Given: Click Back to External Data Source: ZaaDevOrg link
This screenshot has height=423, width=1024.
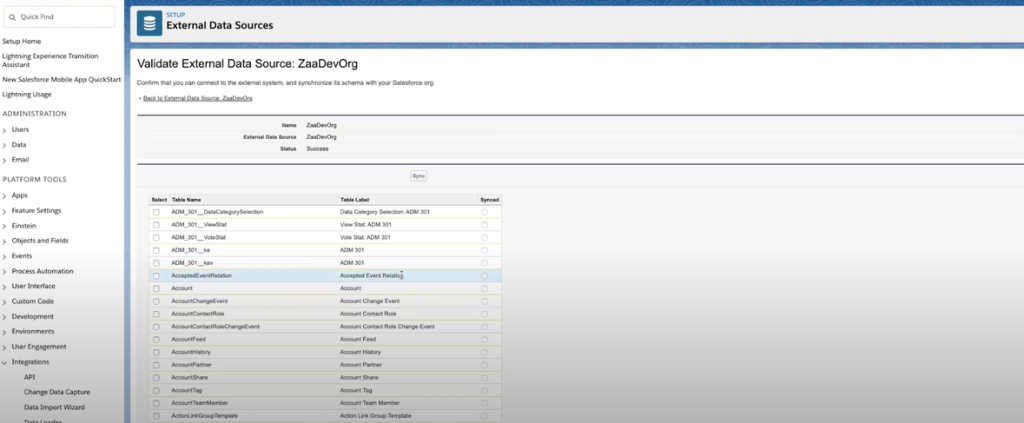Looking at the screenshot, I should pyautogui.click(x=196, y=99).
